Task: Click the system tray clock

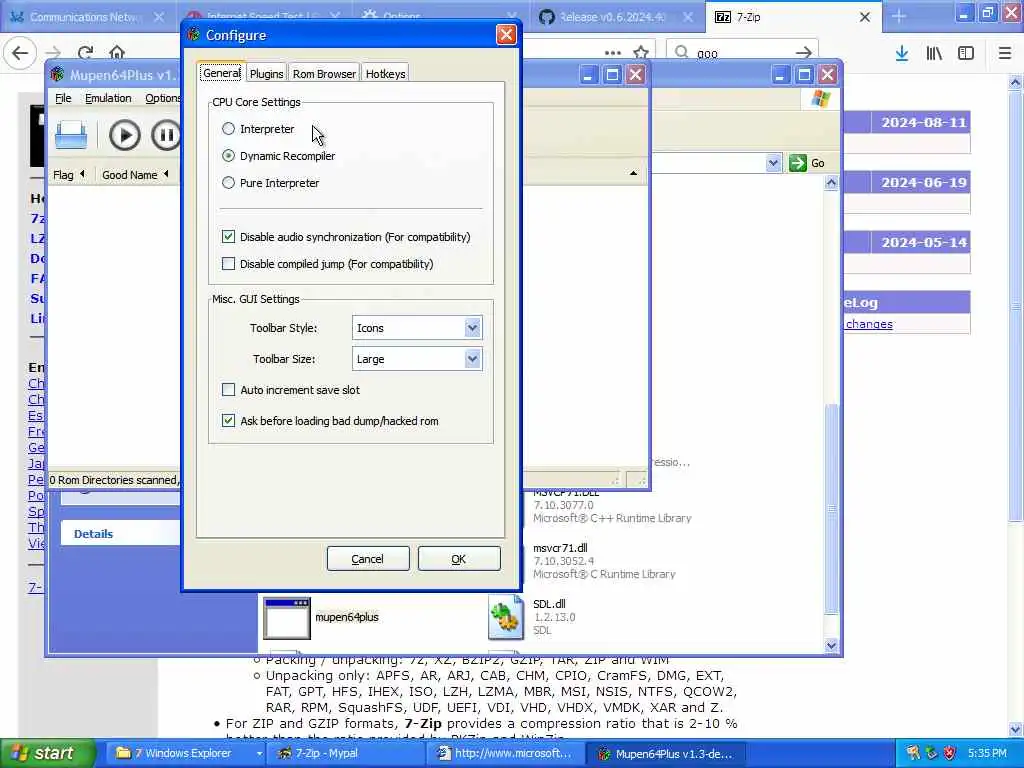Action: click(x=987, y=754)
